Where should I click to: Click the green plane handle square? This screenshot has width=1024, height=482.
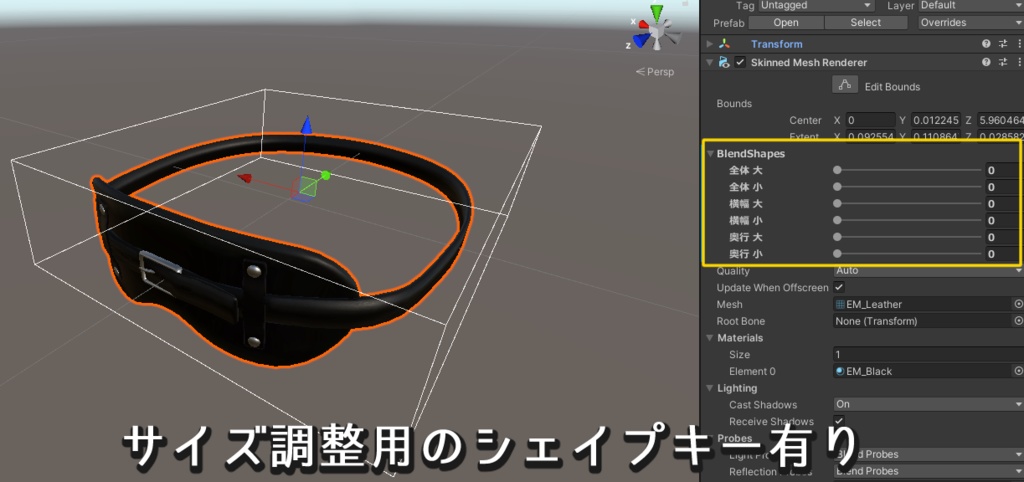click(309, 188)
